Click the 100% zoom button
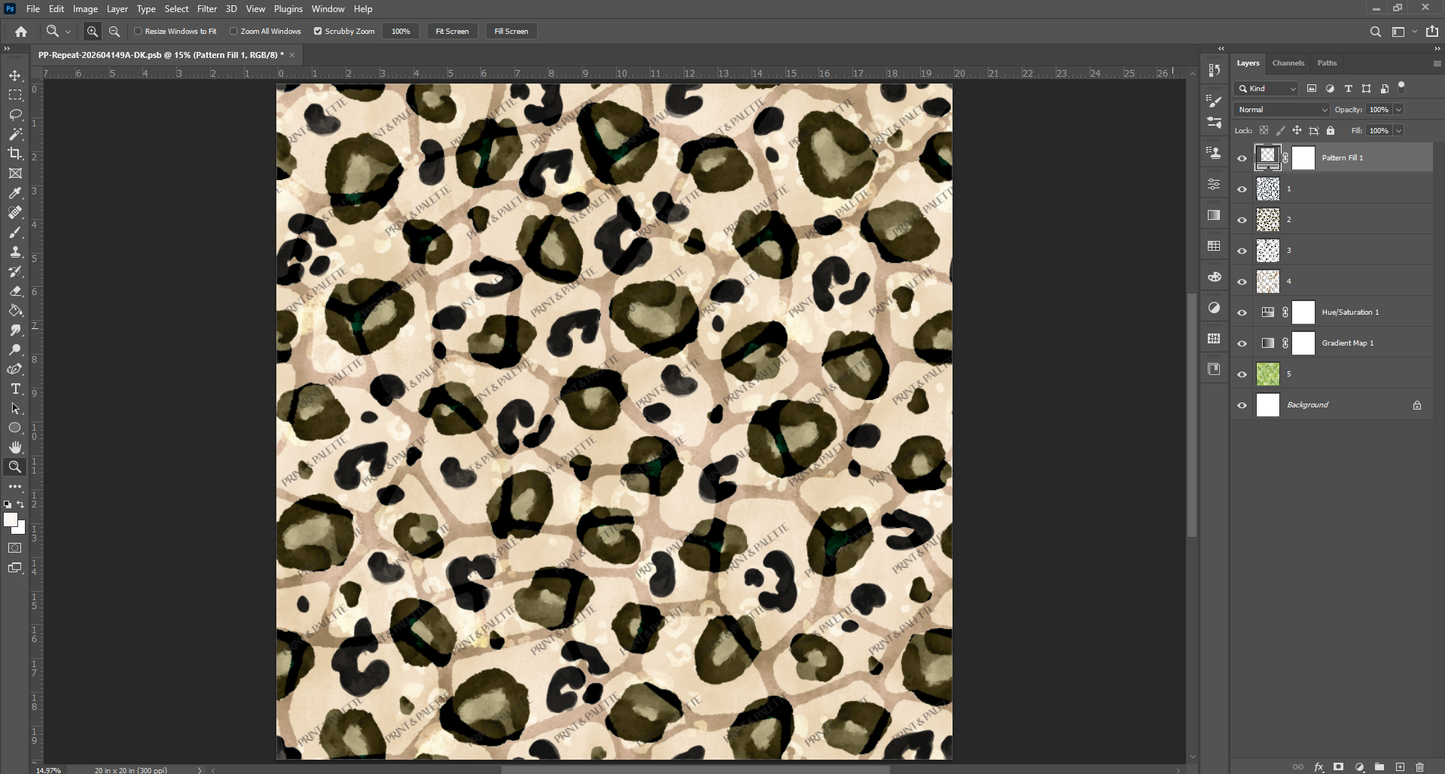 (401, 31)
